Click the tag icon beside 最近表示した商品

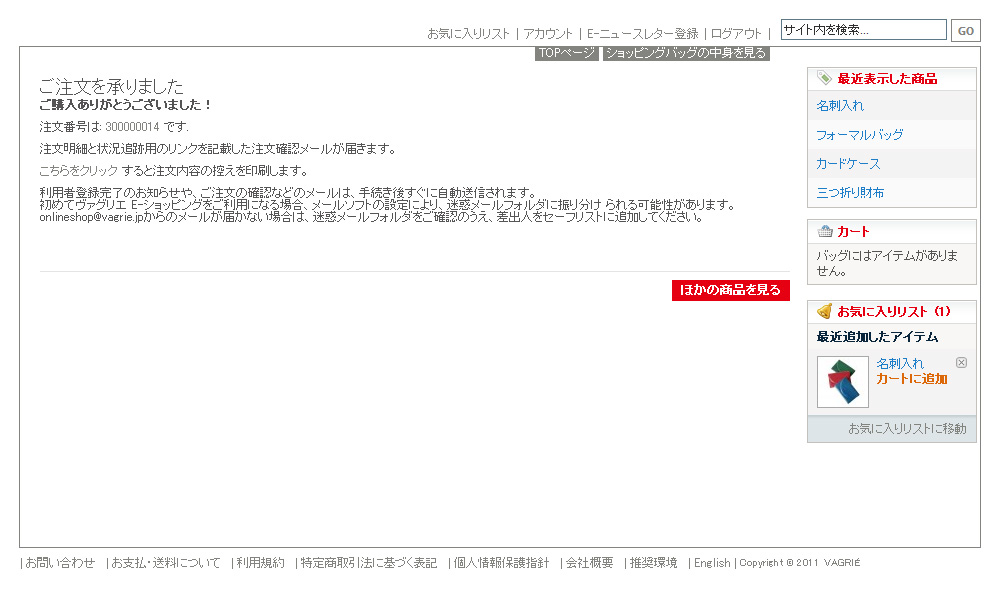click(x=825, y=78)
